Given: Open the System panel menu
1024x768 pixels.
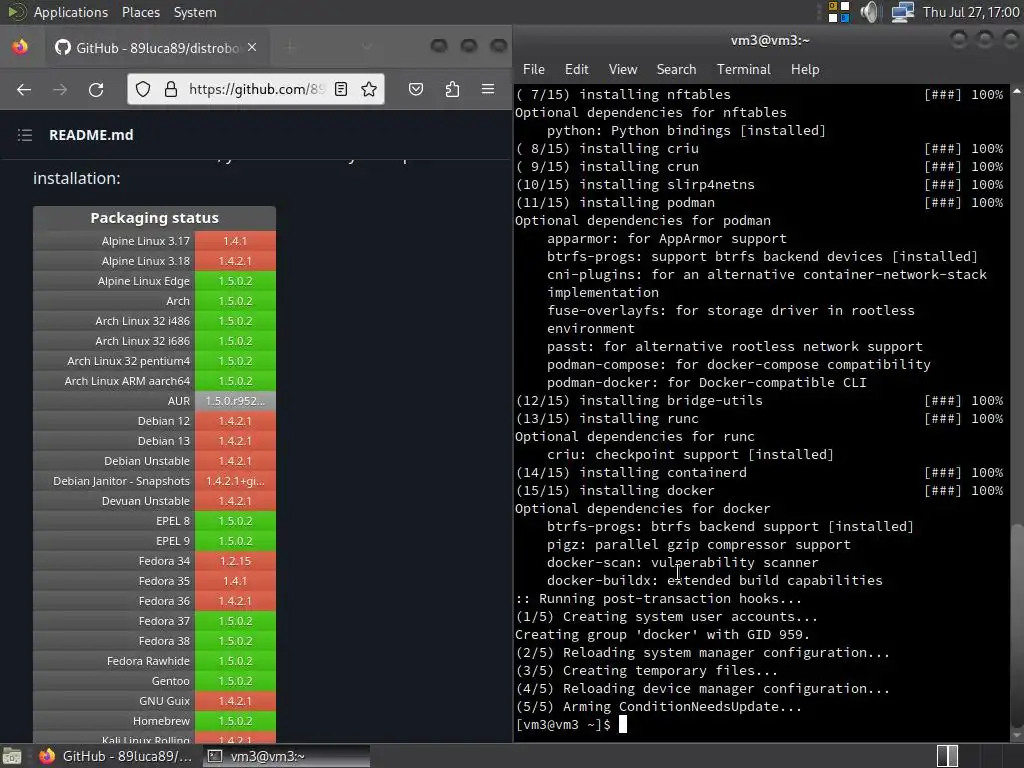Looking at the screenshot, I should [195, 12].
